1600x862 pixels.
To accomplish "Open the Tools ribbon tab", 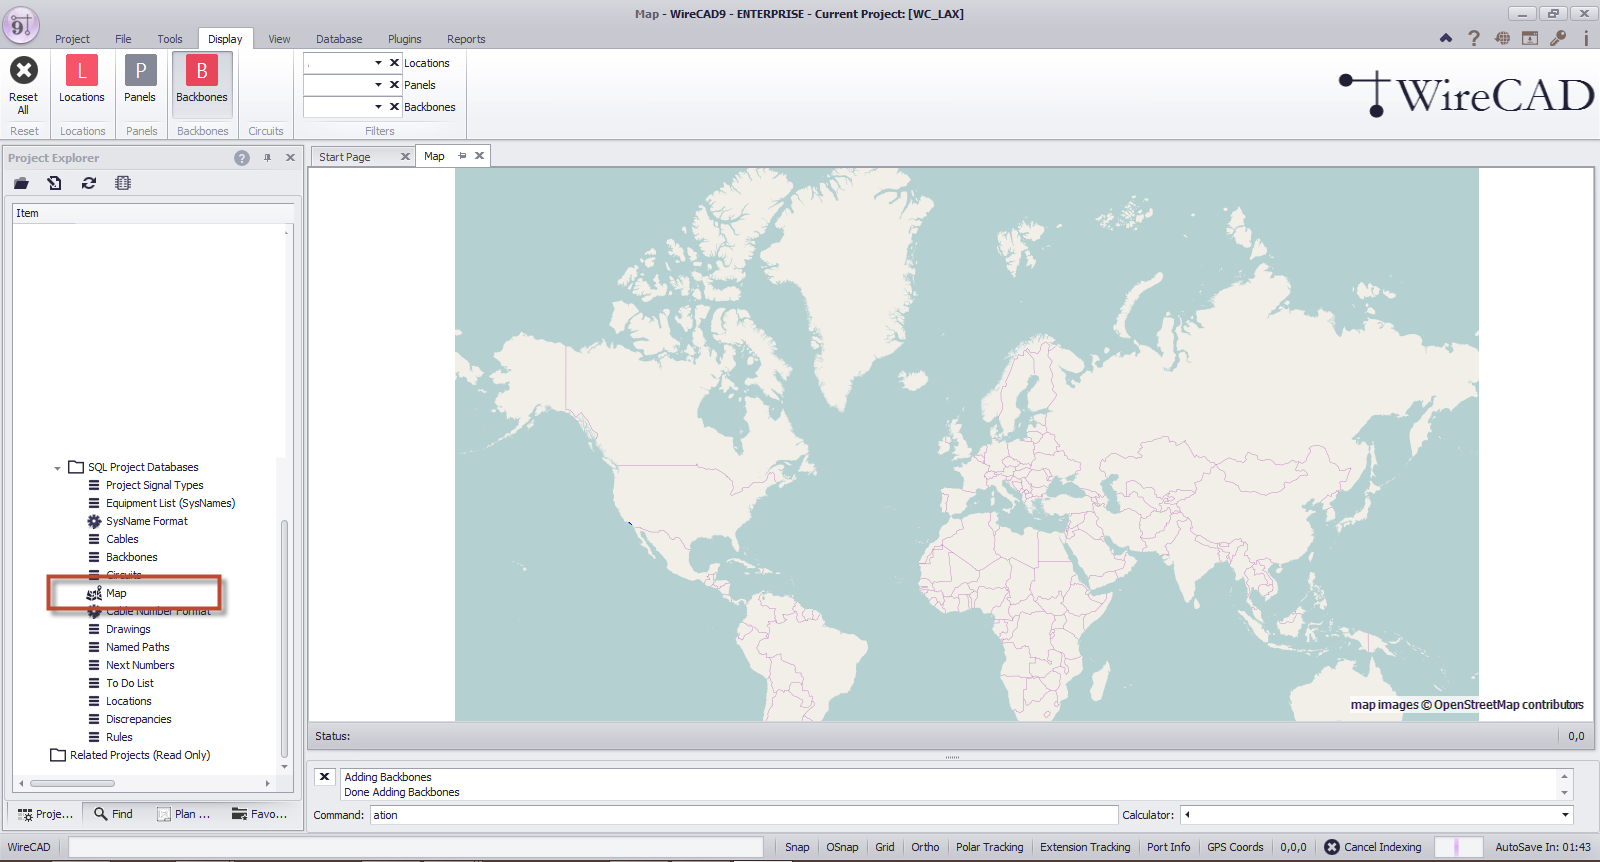I will [170, 39].
